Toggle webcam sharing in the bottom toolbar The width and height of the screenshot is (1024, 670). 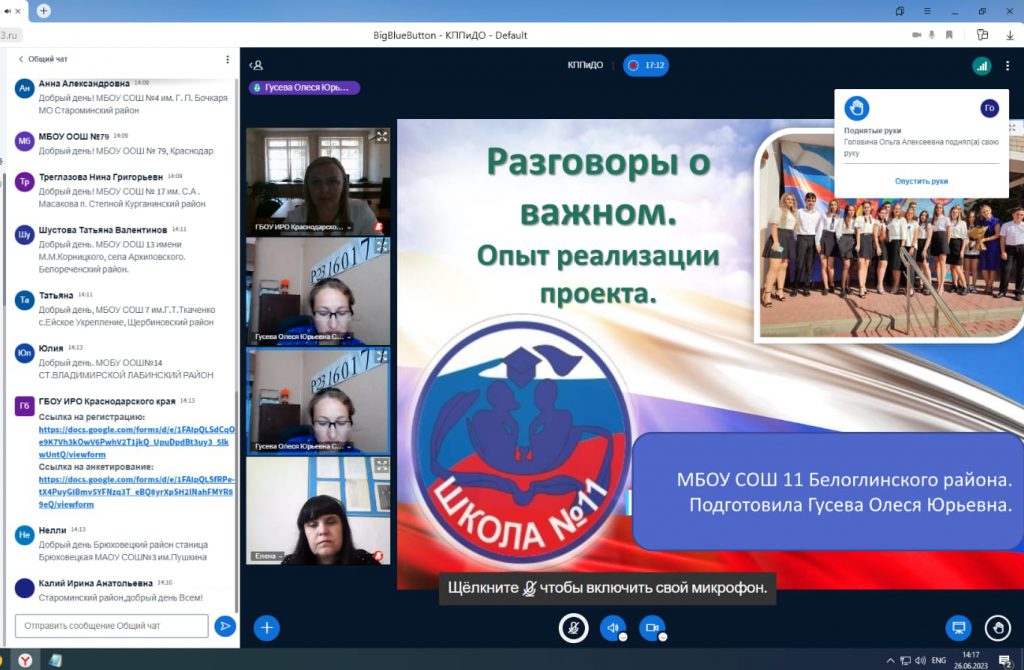coord(652,627)
